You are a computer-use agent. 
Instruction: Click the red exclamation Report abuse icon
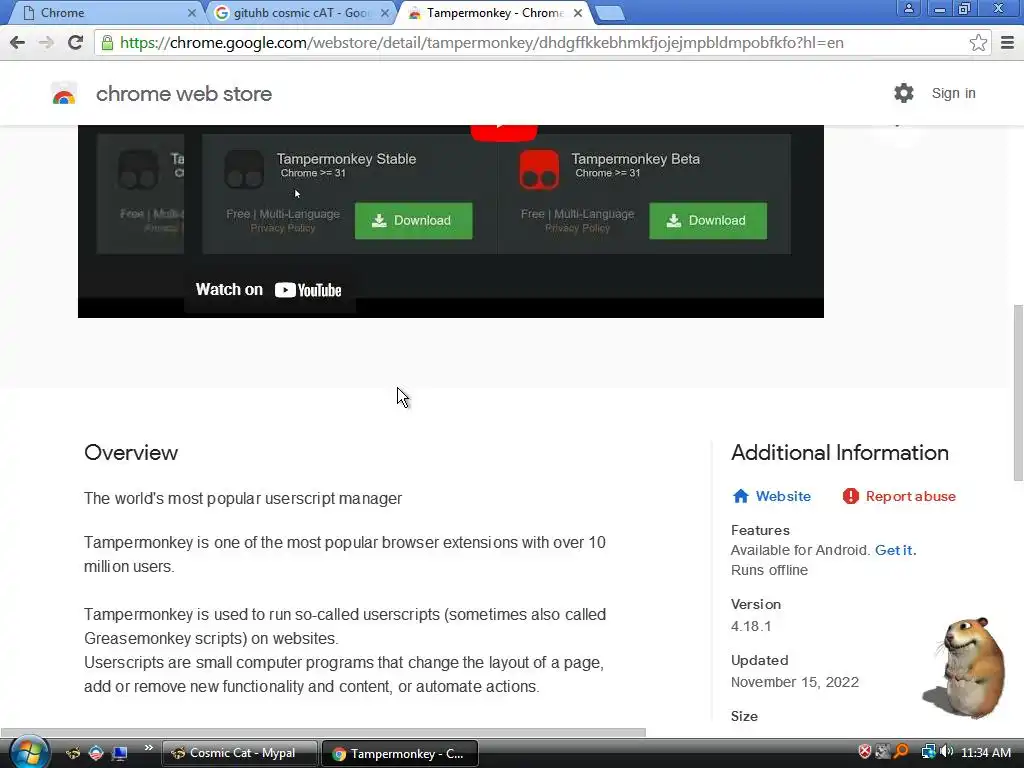(x=850, y=496)
